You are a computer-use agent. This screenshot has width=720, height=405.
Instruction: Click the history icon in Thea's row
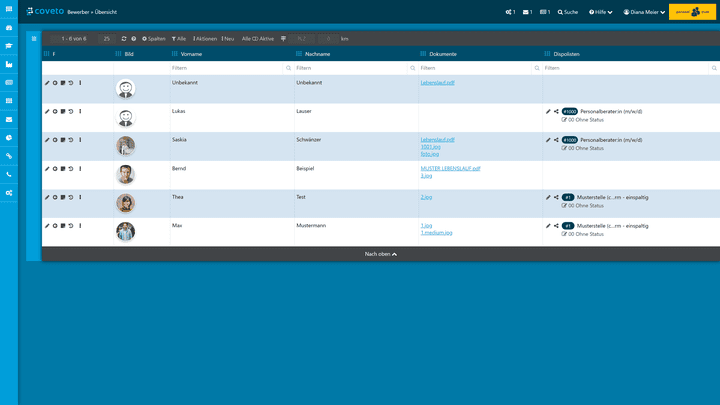[71, 197]
